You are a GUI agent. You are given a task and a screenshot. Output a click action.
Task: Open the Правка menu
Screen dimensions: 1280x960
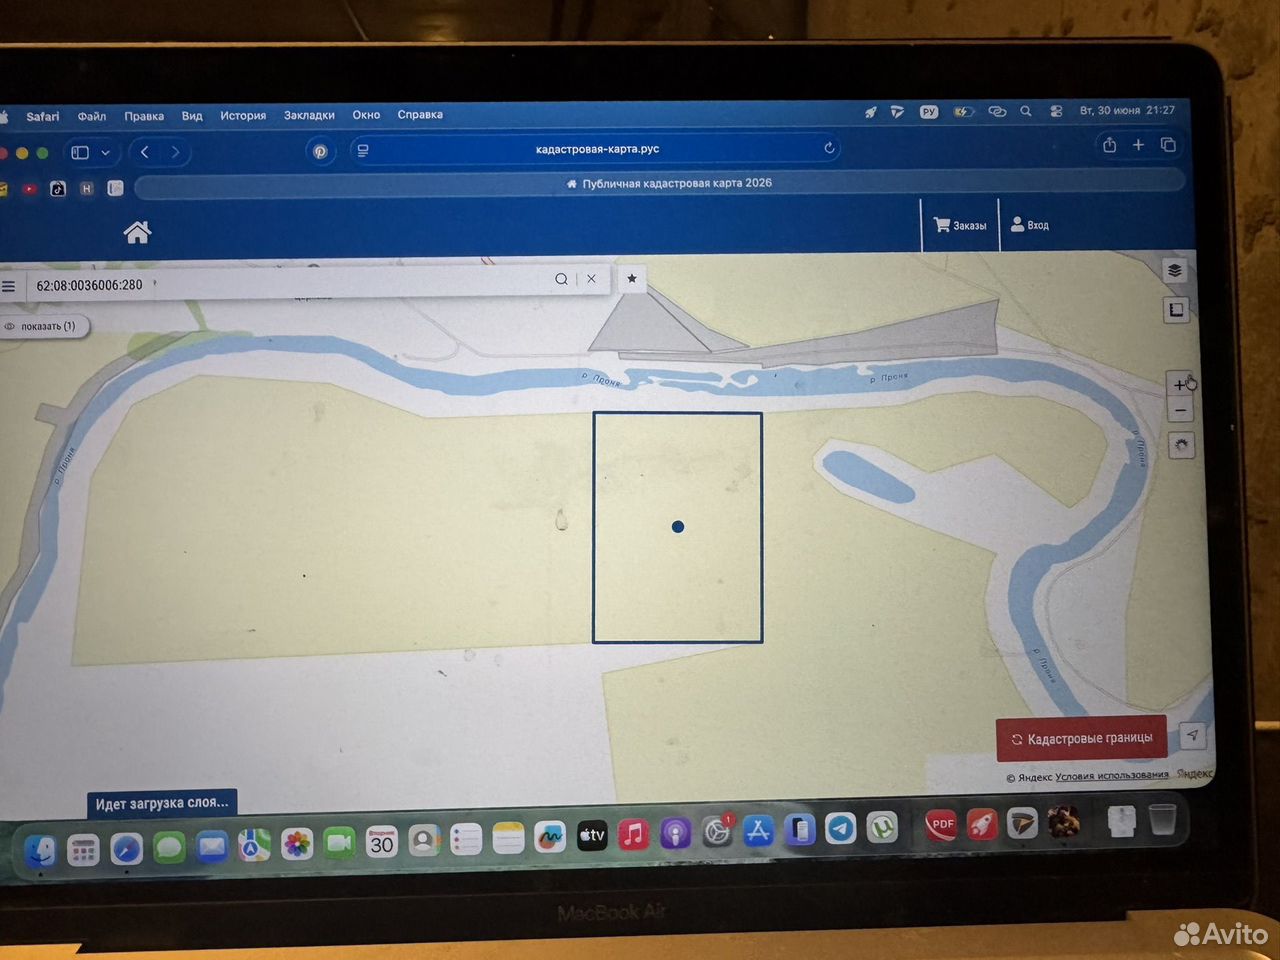tap(144, 116)
